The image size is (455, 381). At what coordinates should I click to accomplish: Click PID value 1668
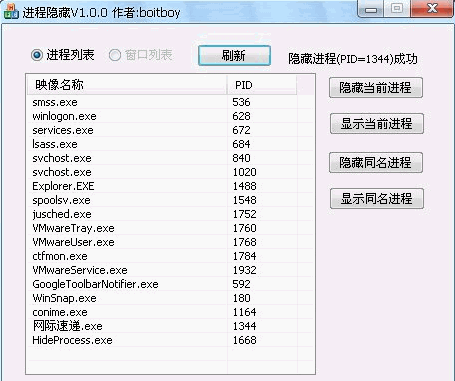pyautogui.click(x=245, y=340)
